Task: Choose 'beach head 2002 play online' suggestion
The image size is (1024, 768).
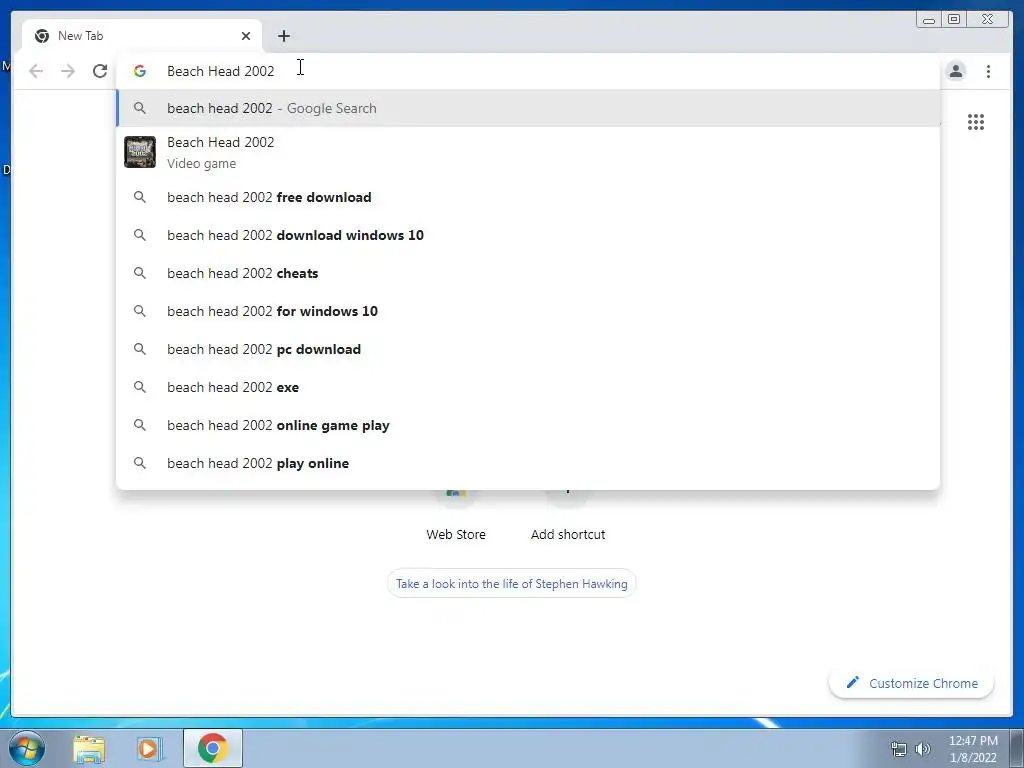Action: pyautogui.click(x=528, y=463)
